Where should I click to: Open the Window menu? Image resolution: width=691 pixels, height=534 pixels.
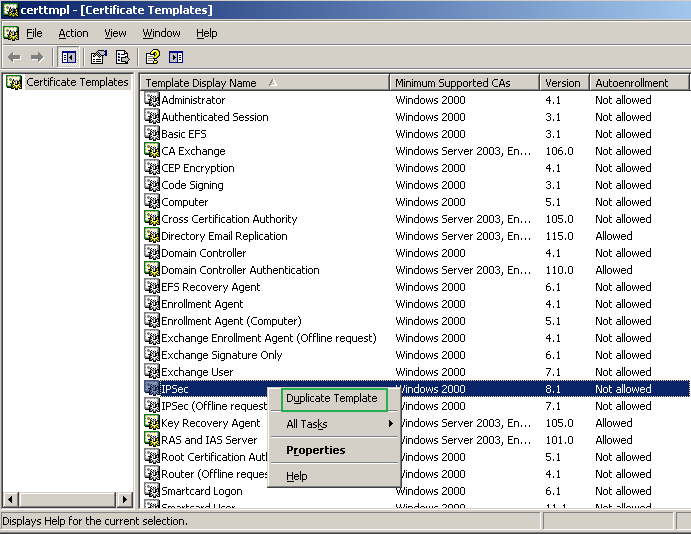point(161,33)
